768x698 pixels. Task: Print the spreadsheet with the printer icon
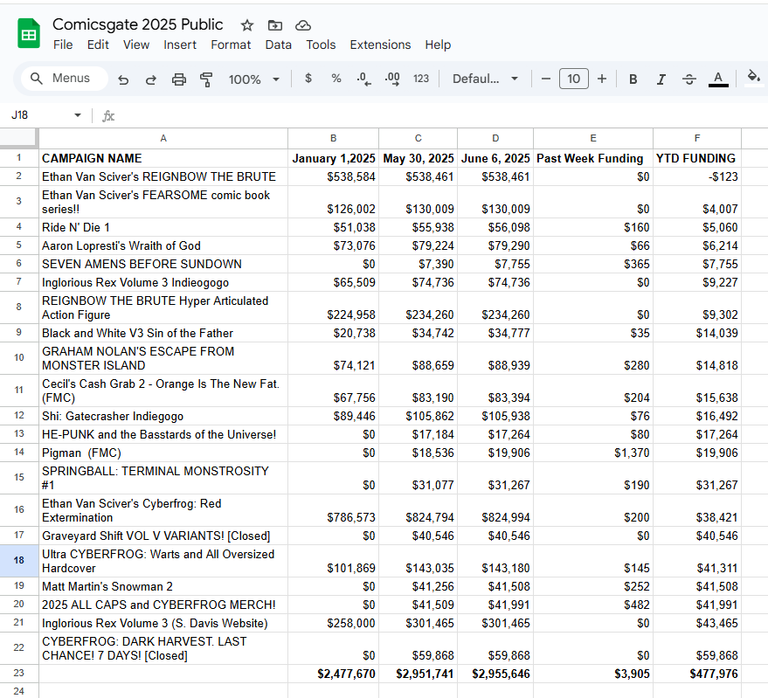point(179,79)
